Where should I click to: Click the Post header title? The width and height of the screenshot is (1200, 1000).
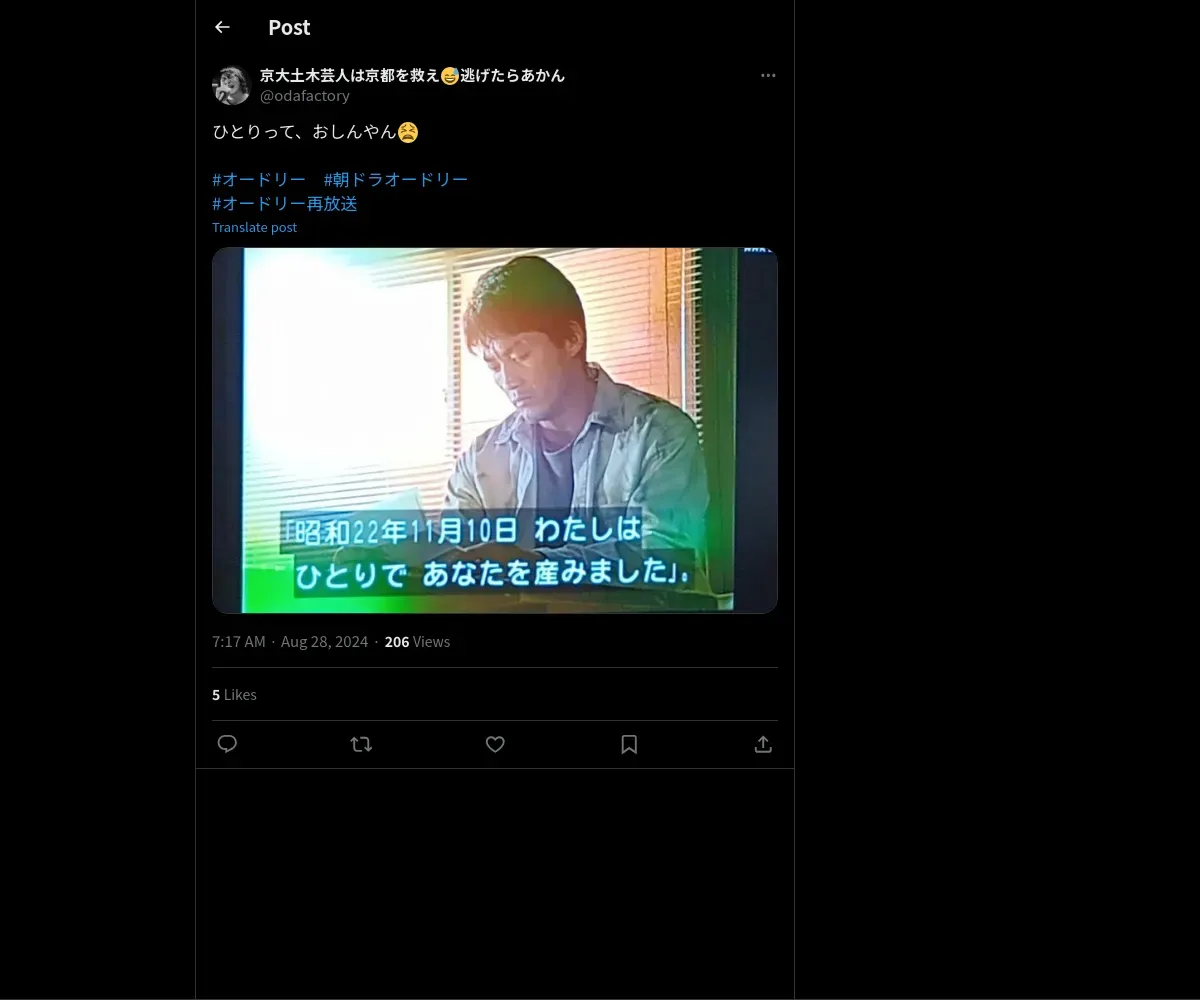289,27
